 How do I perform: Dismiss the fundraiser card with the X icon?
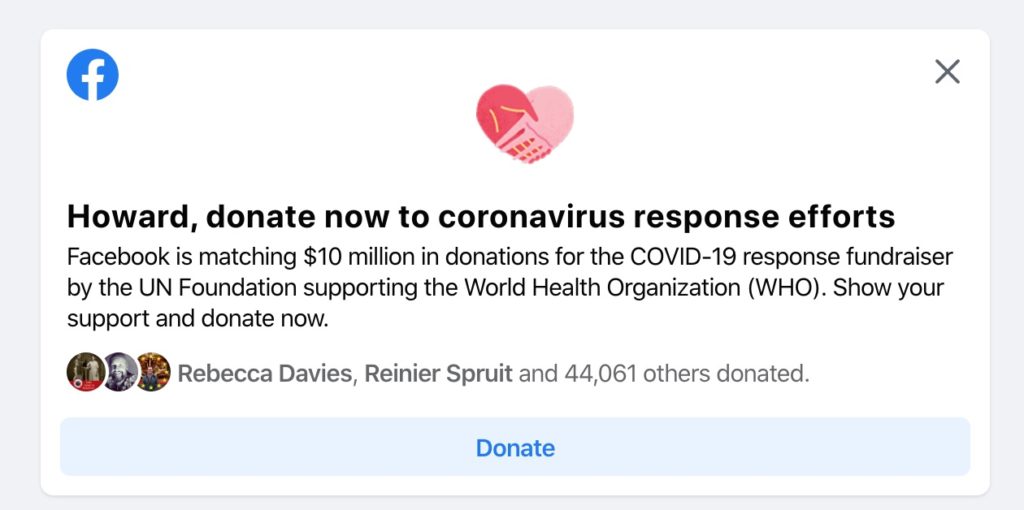click(946, 72)
